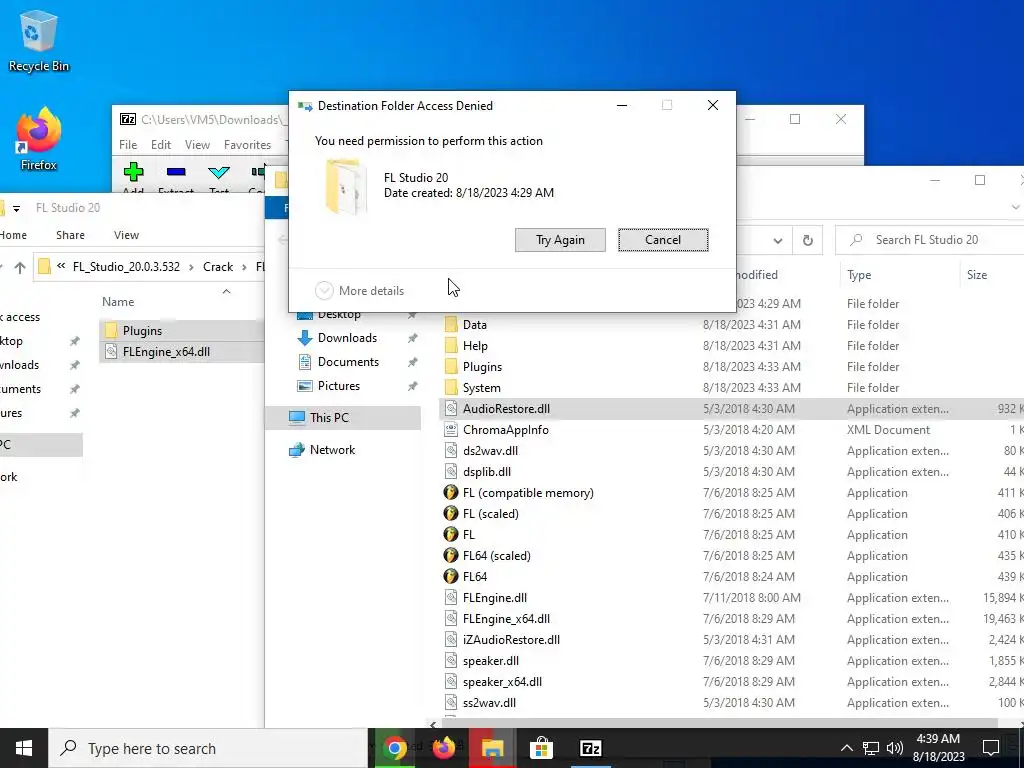
Task: Select iZAudioRestore.dll file
Action: coord(511,639)
